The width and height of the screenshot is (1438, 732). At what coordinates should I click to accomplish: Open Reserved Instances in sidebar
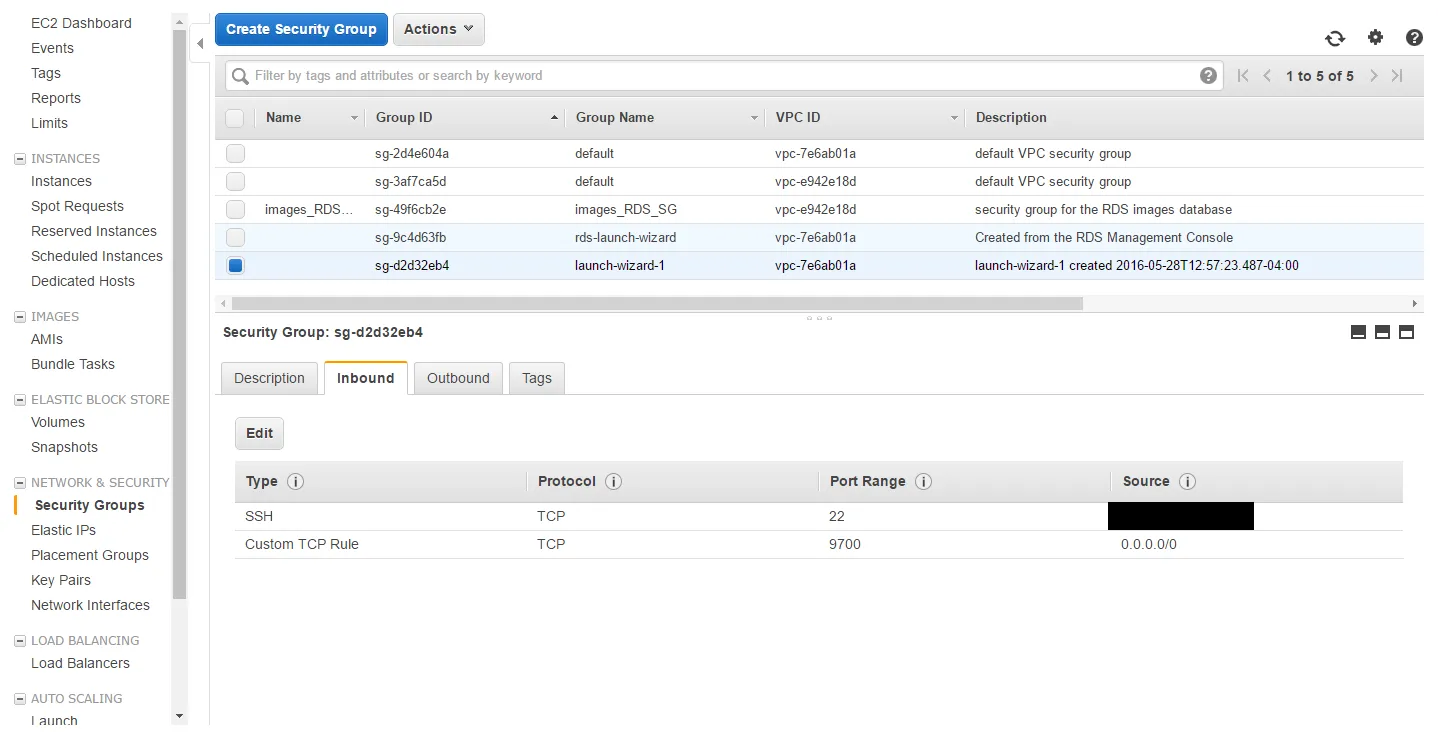[x=94, y=231]
